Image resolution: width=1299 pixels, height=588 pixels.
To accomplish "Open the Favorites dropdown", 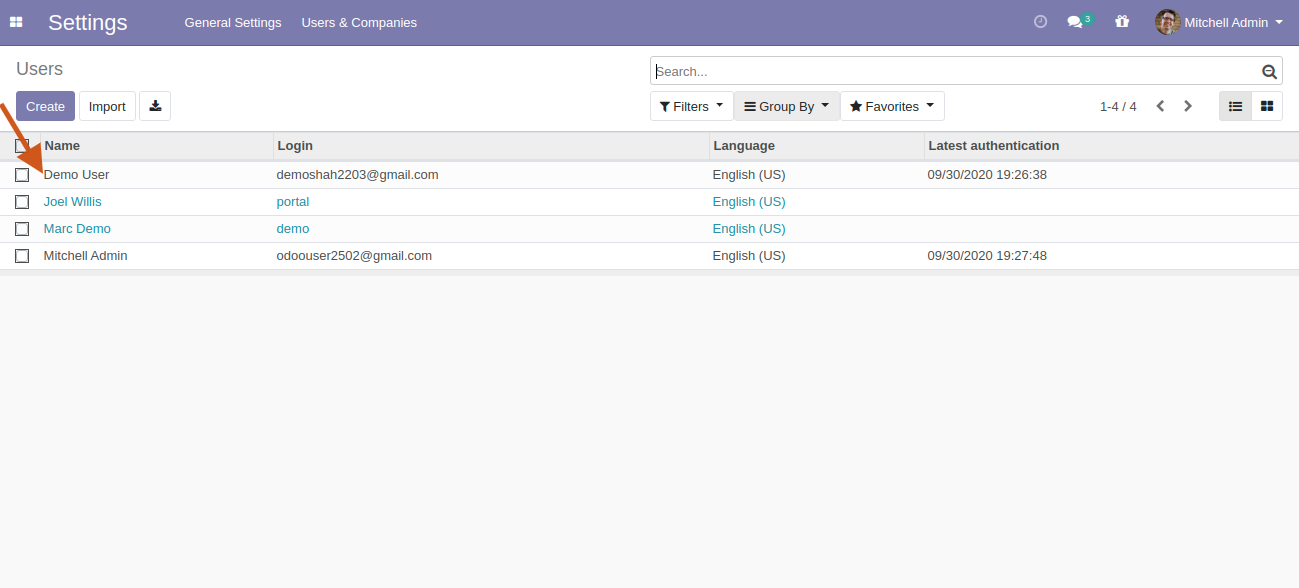I will (892, 106).
